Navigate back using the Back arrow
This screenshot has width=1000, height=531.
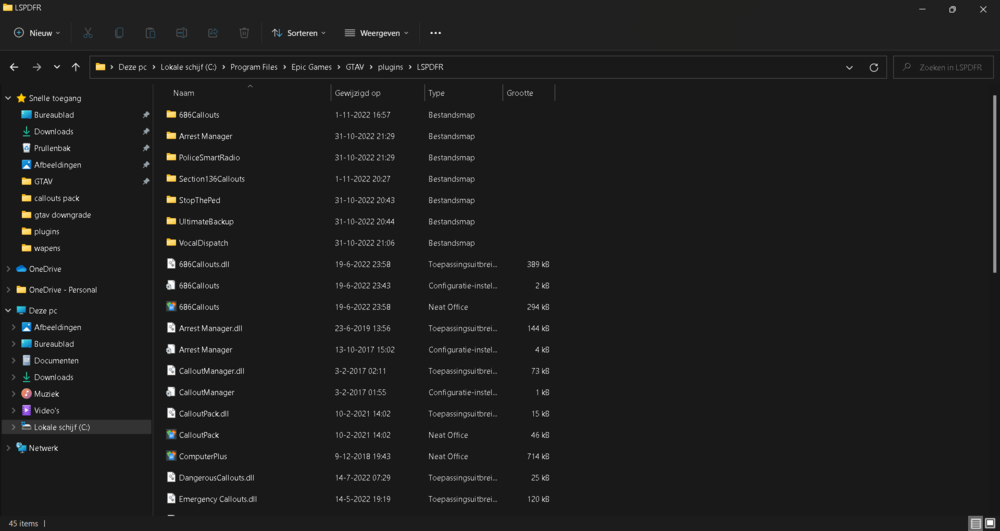click(x=14, y=67)
